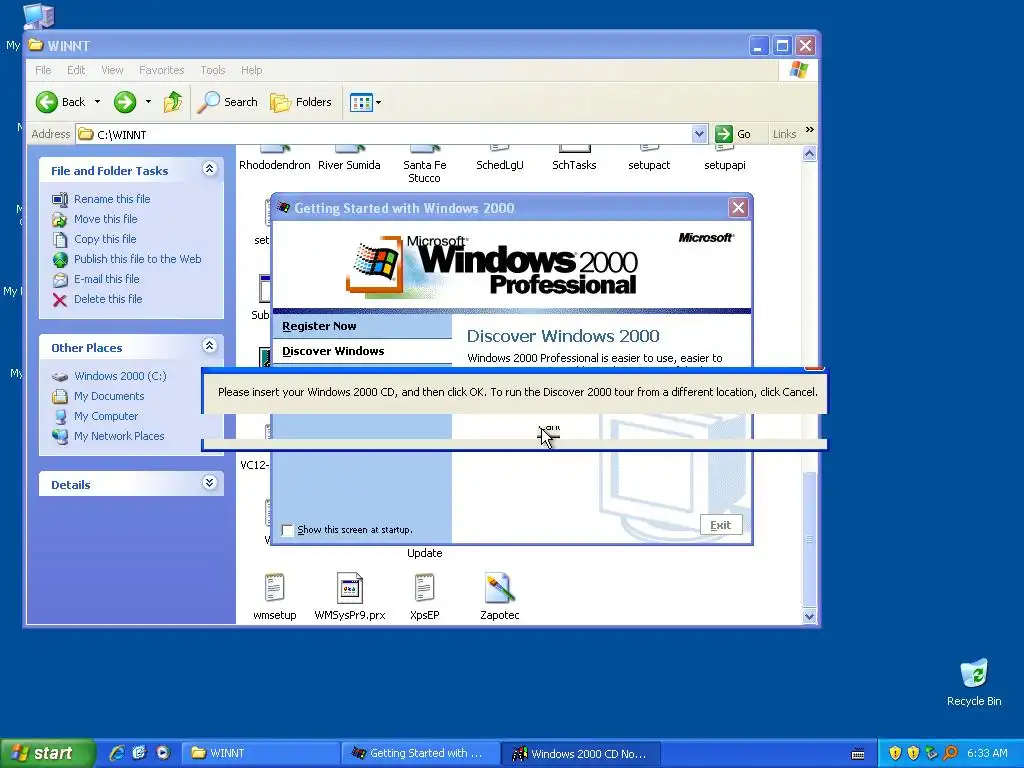Click scroll down arrow in WINNT window

pos(809,616)
